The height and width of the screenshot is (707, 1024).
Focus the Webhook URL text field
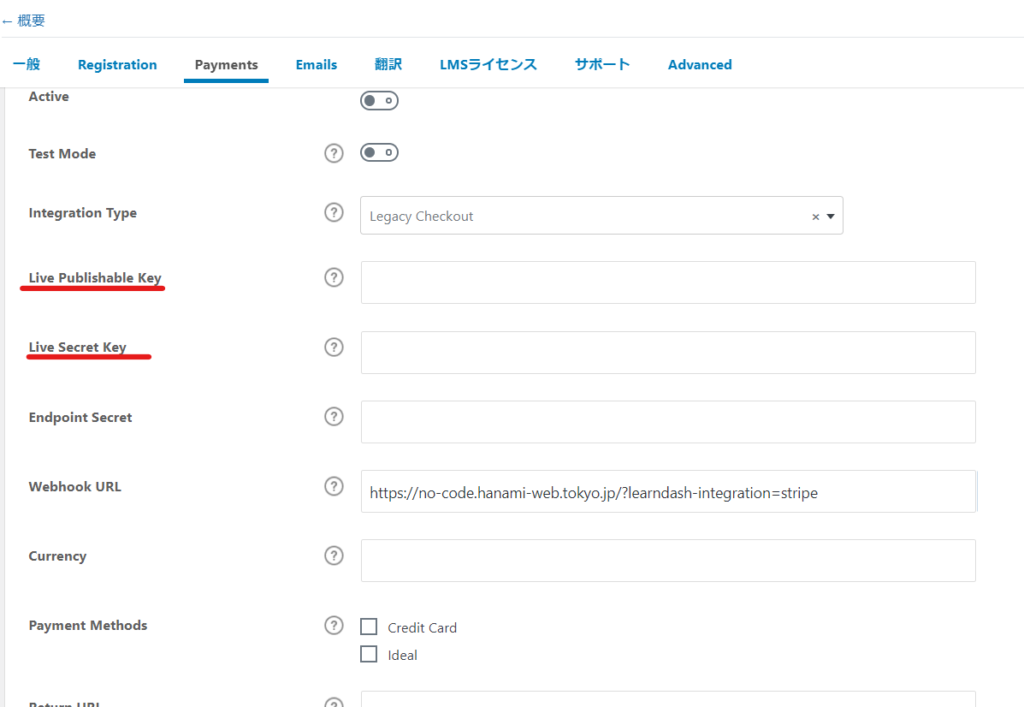(x=667, y=492)
